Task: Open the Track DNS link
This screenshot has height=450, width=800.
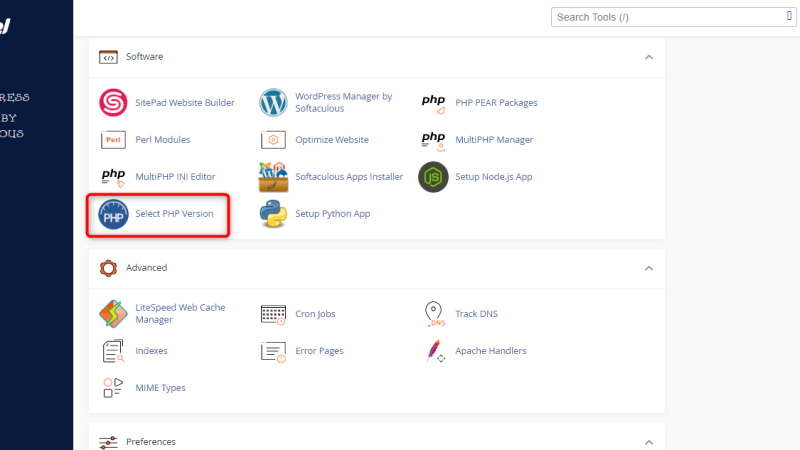Action: pos(476,314)
